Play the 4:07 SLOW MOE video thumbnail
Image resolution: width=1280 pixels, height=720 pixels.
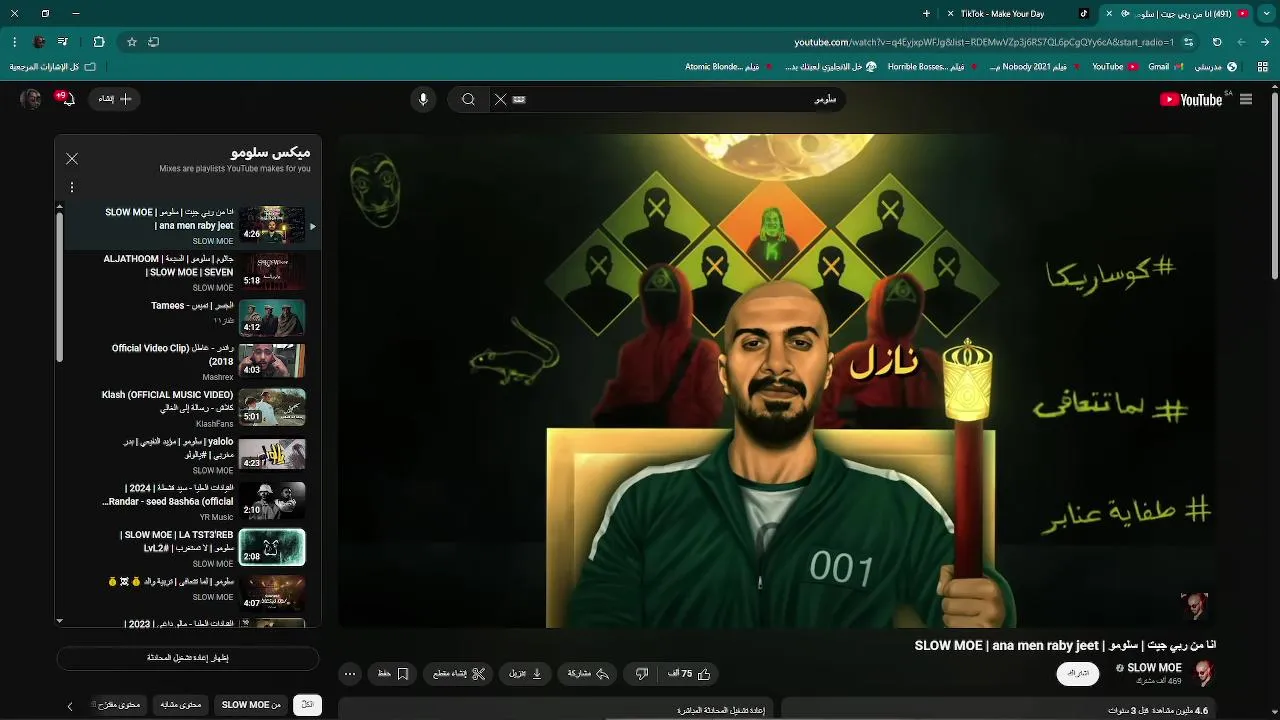tap(272, 593)
